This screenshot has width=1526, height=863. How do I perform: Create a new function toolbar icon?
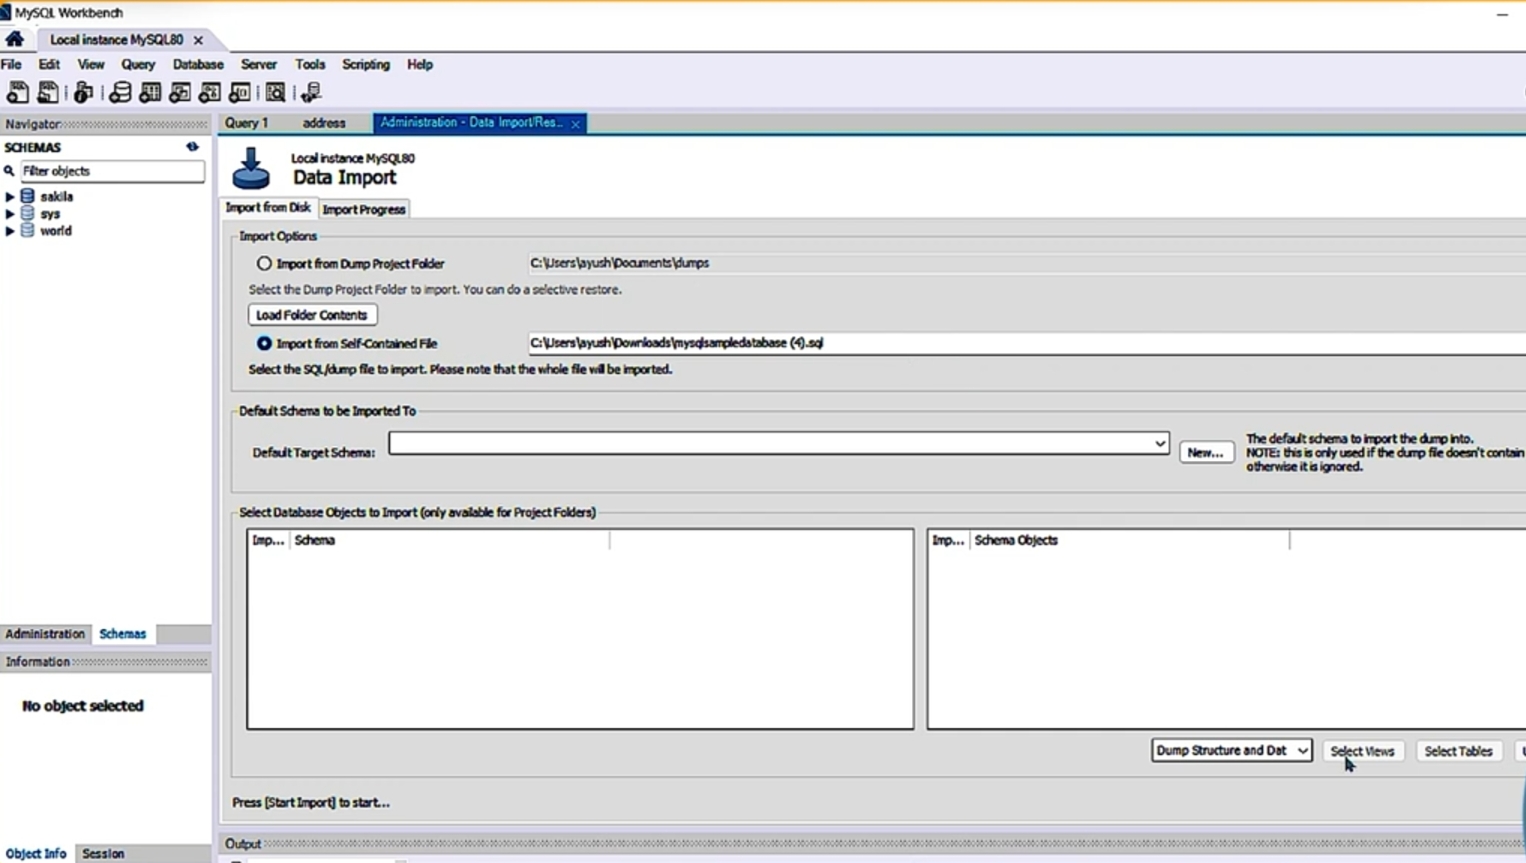click(240, 93)
